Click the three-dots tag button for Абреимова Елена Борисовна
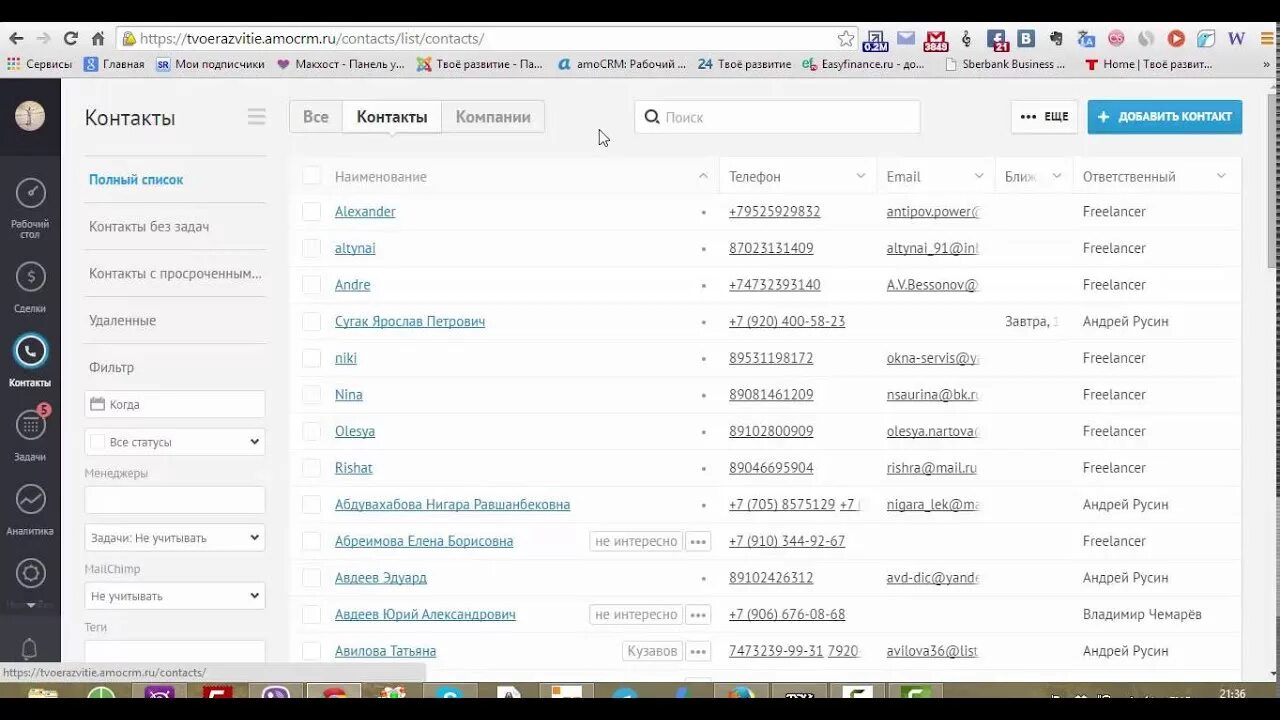 [x=698, y=541]
